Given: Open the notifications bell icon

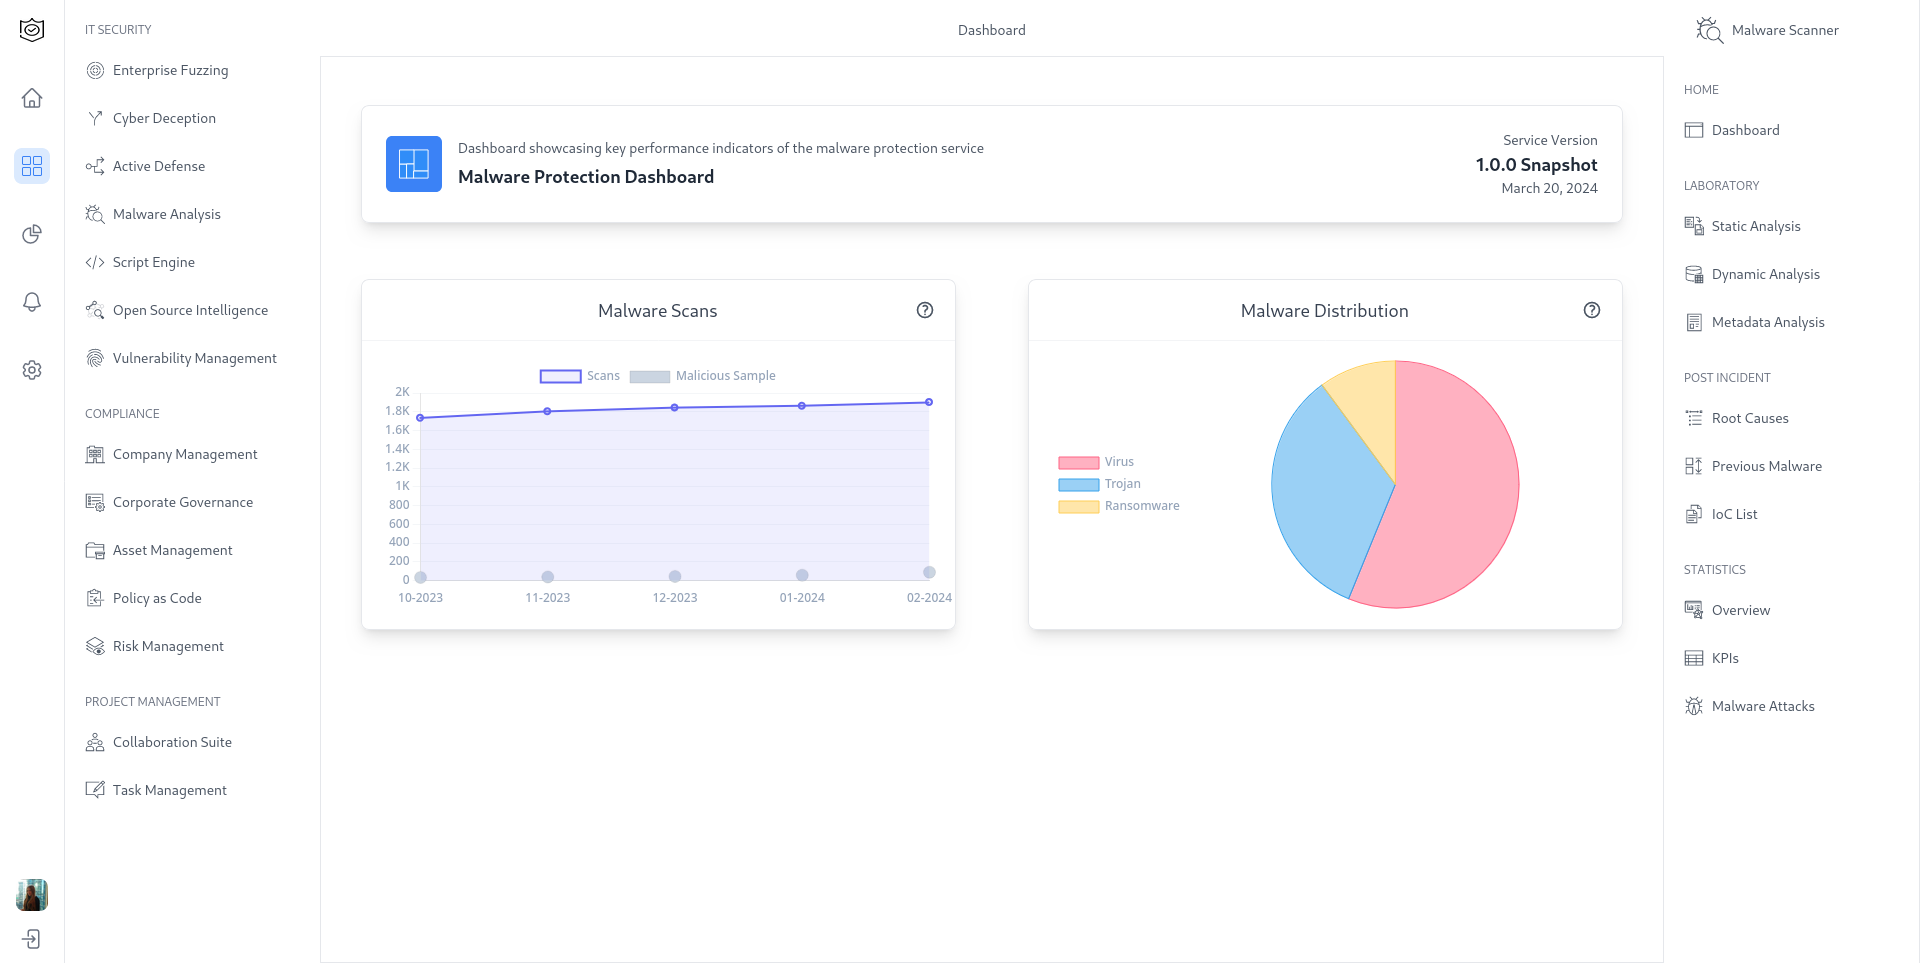Looking at the screenshot, I should tap(32, 302).
